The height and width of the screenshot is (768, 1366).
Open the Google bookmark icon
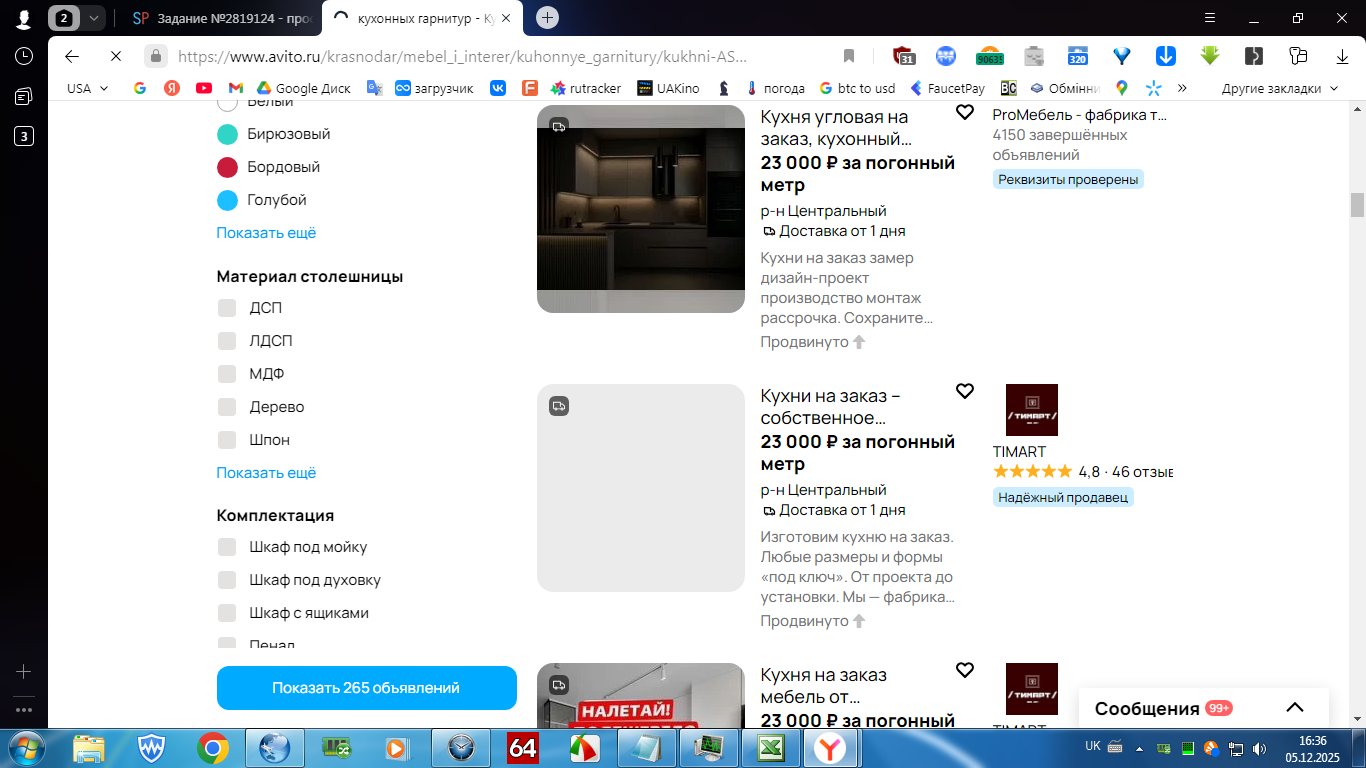click(140, 88)
